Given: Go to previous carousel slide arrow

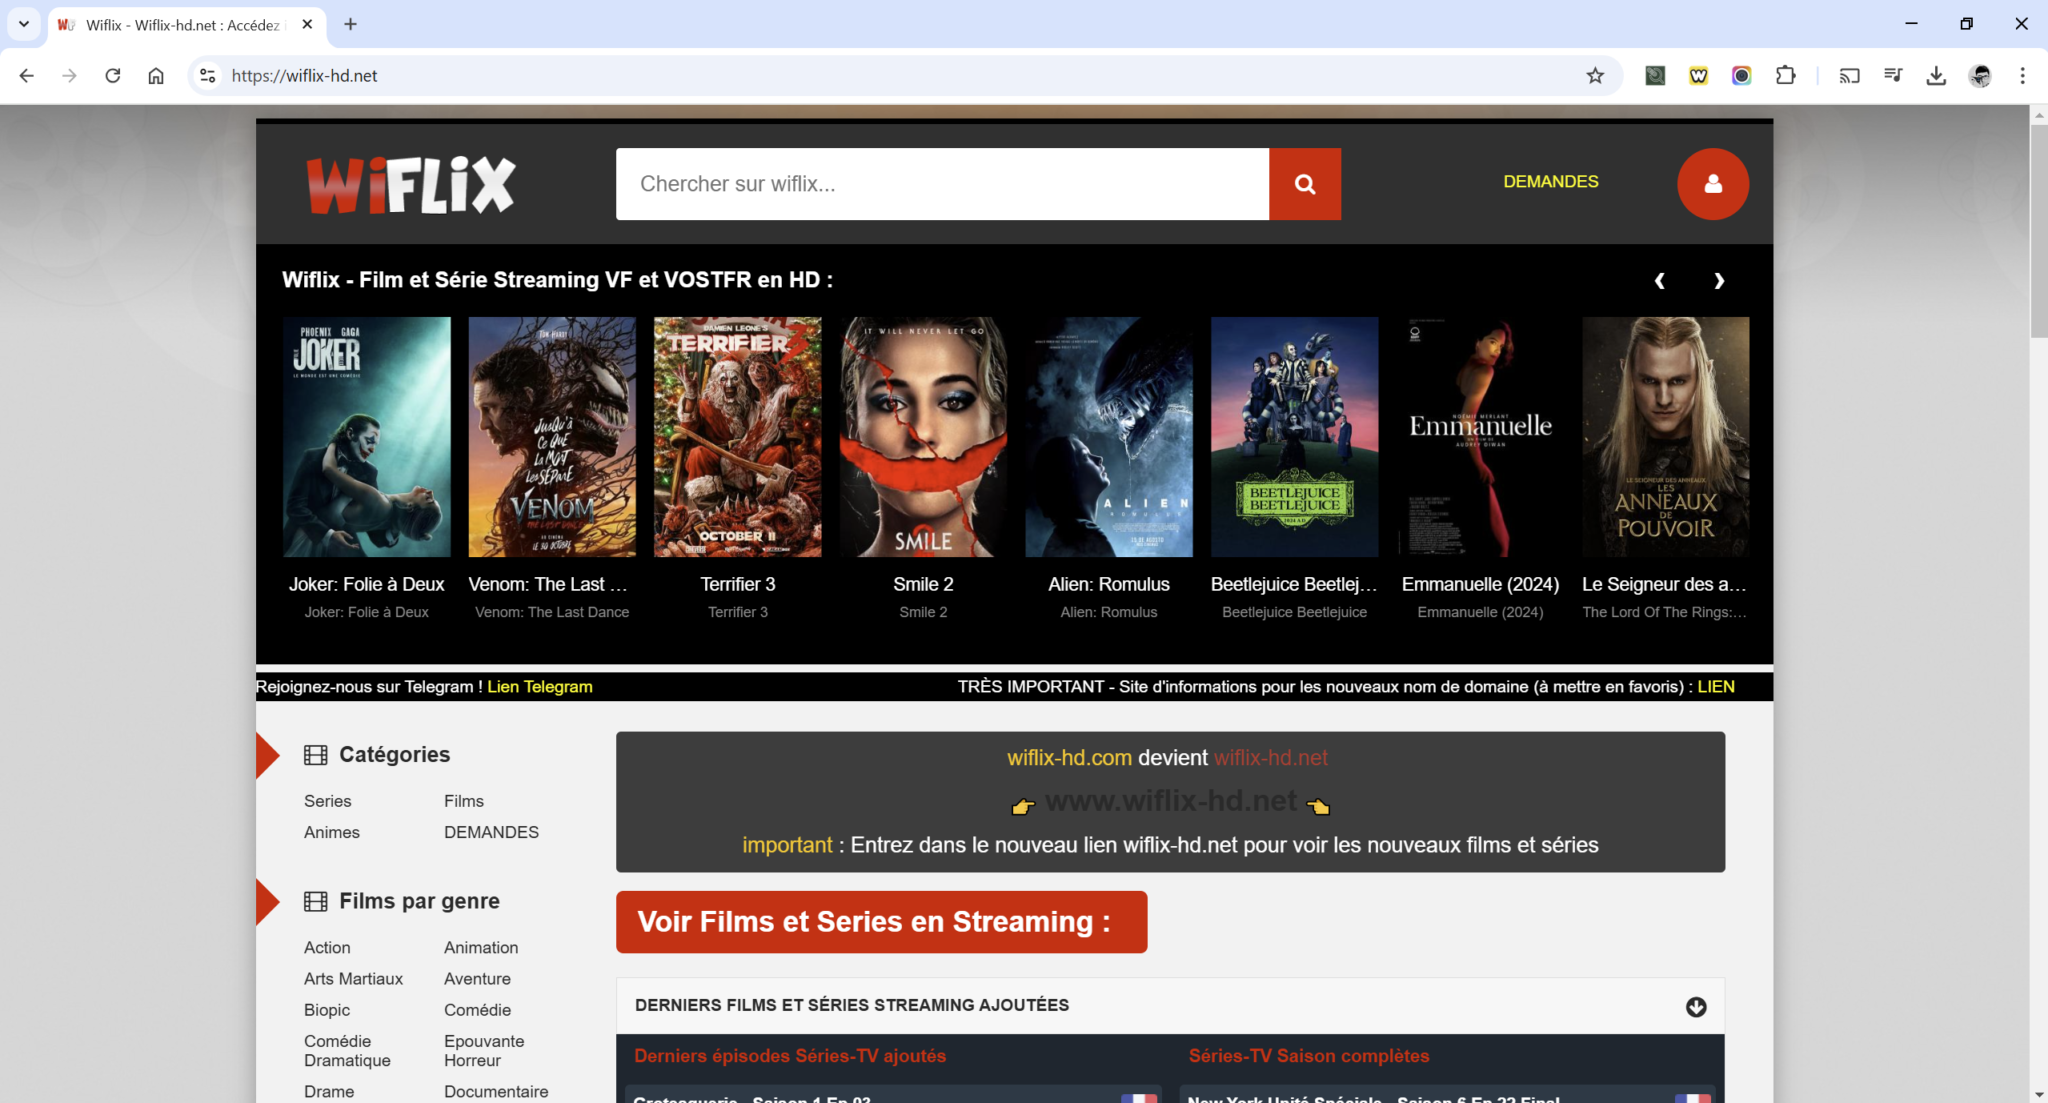Looking at the screenshot, I should 1660,281.
